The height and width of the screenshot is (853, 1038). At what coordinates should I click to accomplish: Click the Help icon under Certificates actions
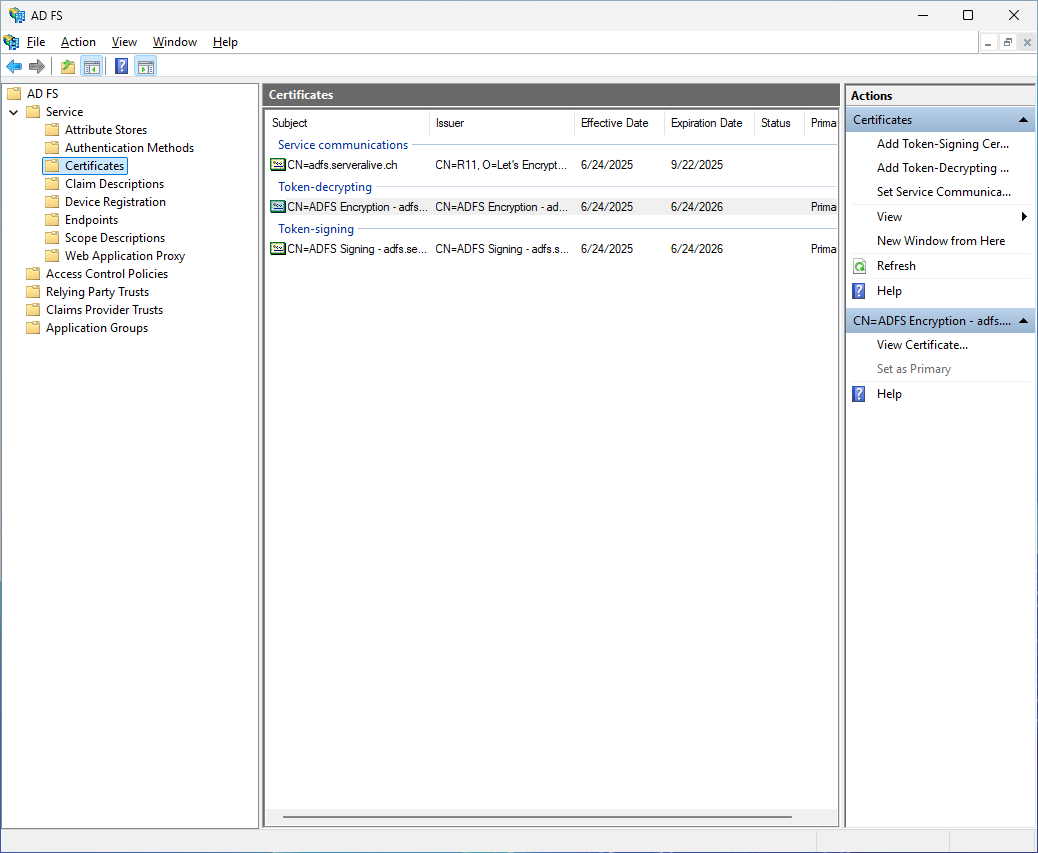pyautogui.click(x=859, y=291)
